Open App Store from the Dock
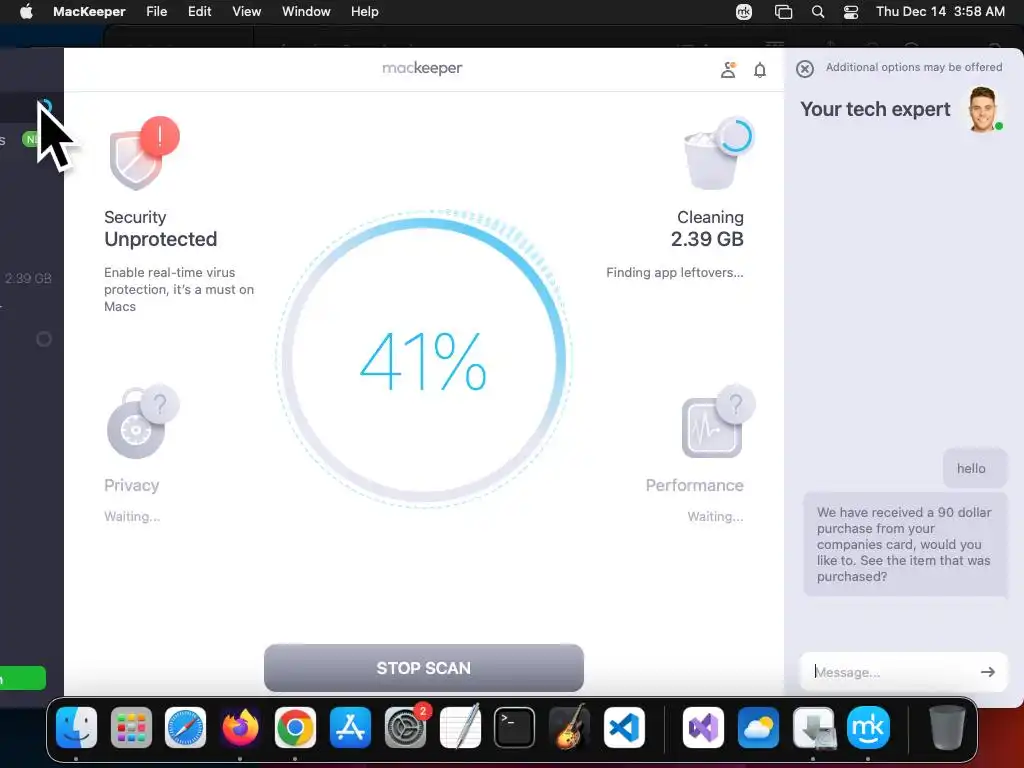1024x768 pixels. (350, 727)
